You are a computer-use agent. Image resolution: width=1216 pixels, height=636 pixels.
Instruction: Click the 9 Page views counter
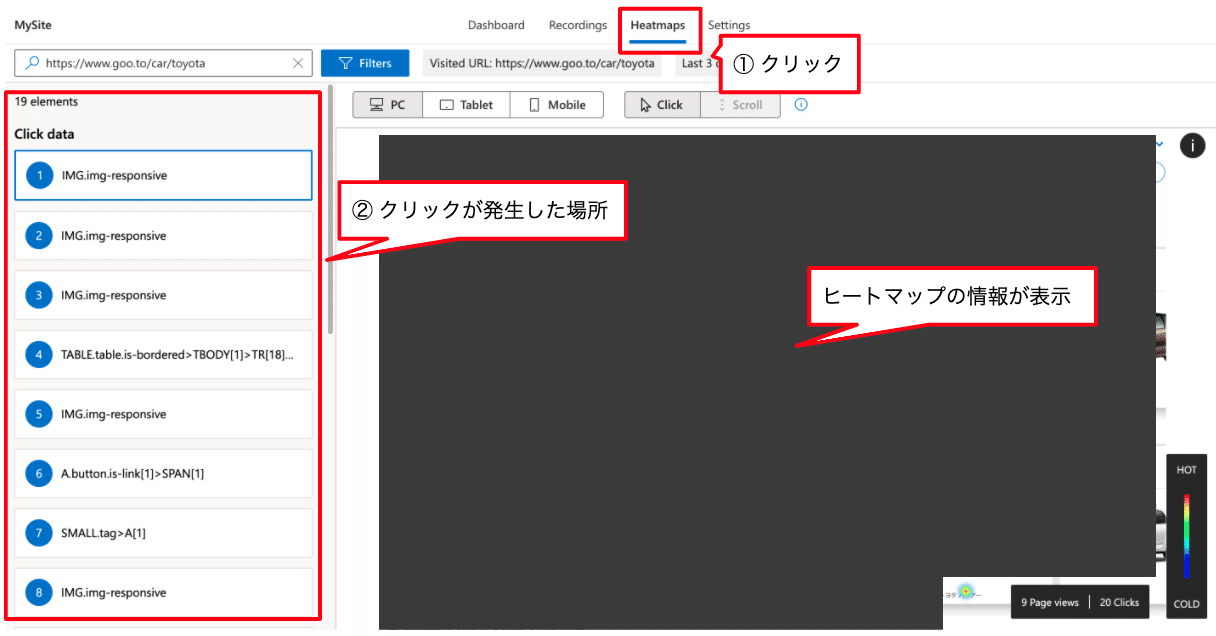tap(1050, 602)
